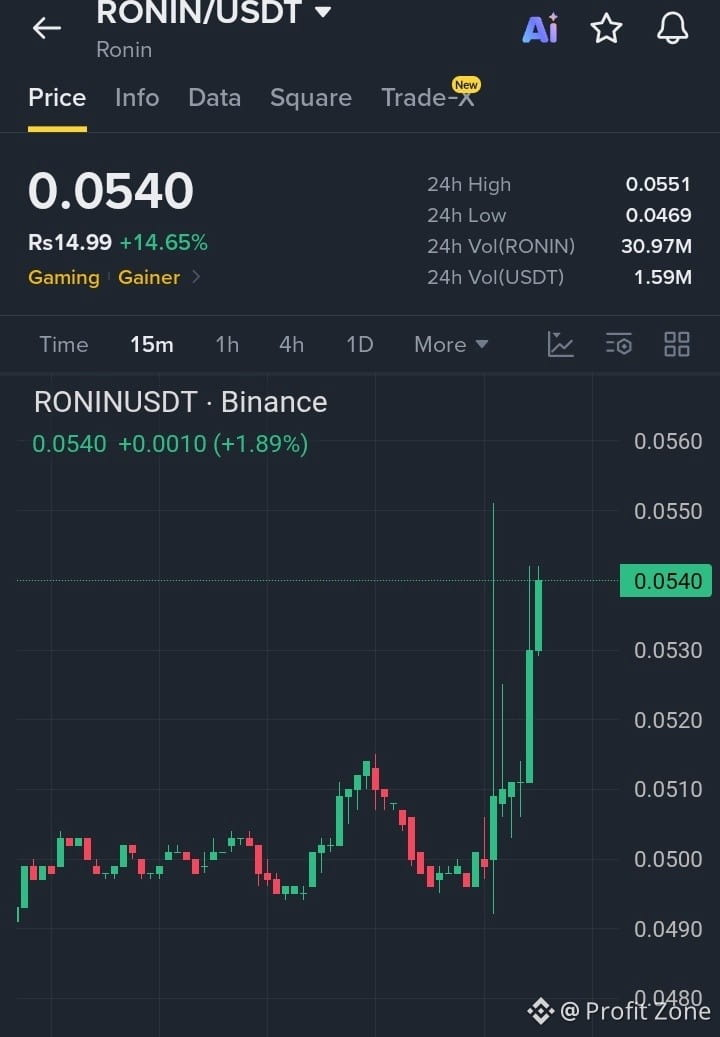720x1037 pixels.
Task: Click the Rs14.99 converted price
Action: (x=69, y=243)
